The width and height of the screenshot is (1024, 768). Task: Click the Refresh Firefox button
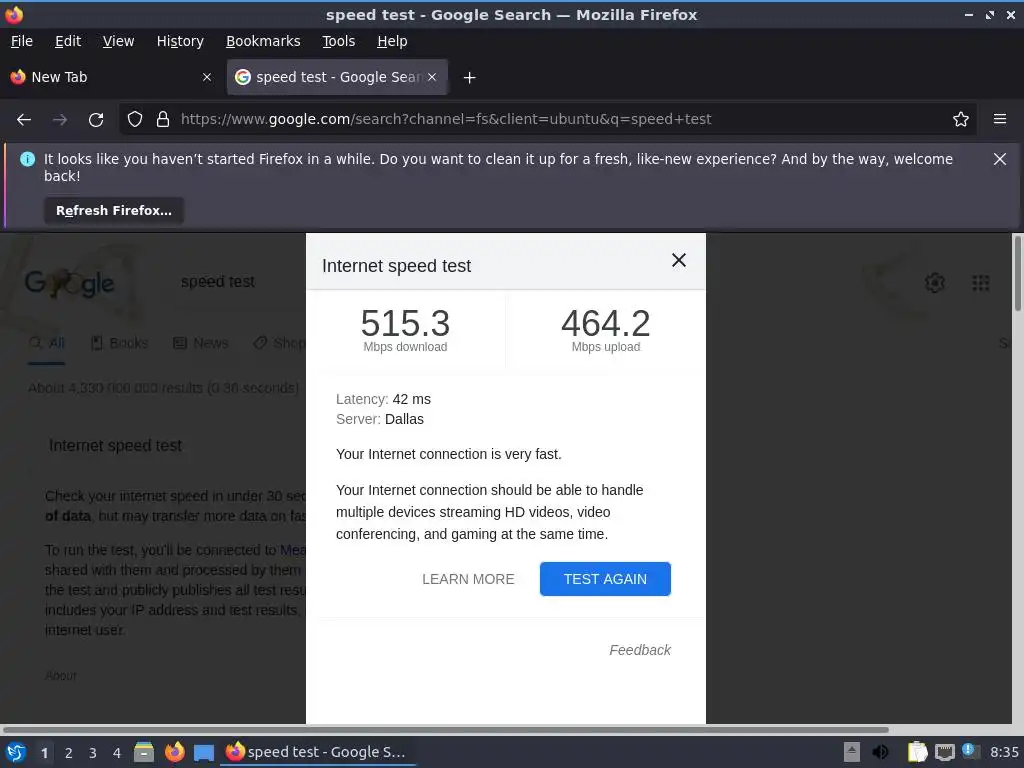click(x=114, y=211)
